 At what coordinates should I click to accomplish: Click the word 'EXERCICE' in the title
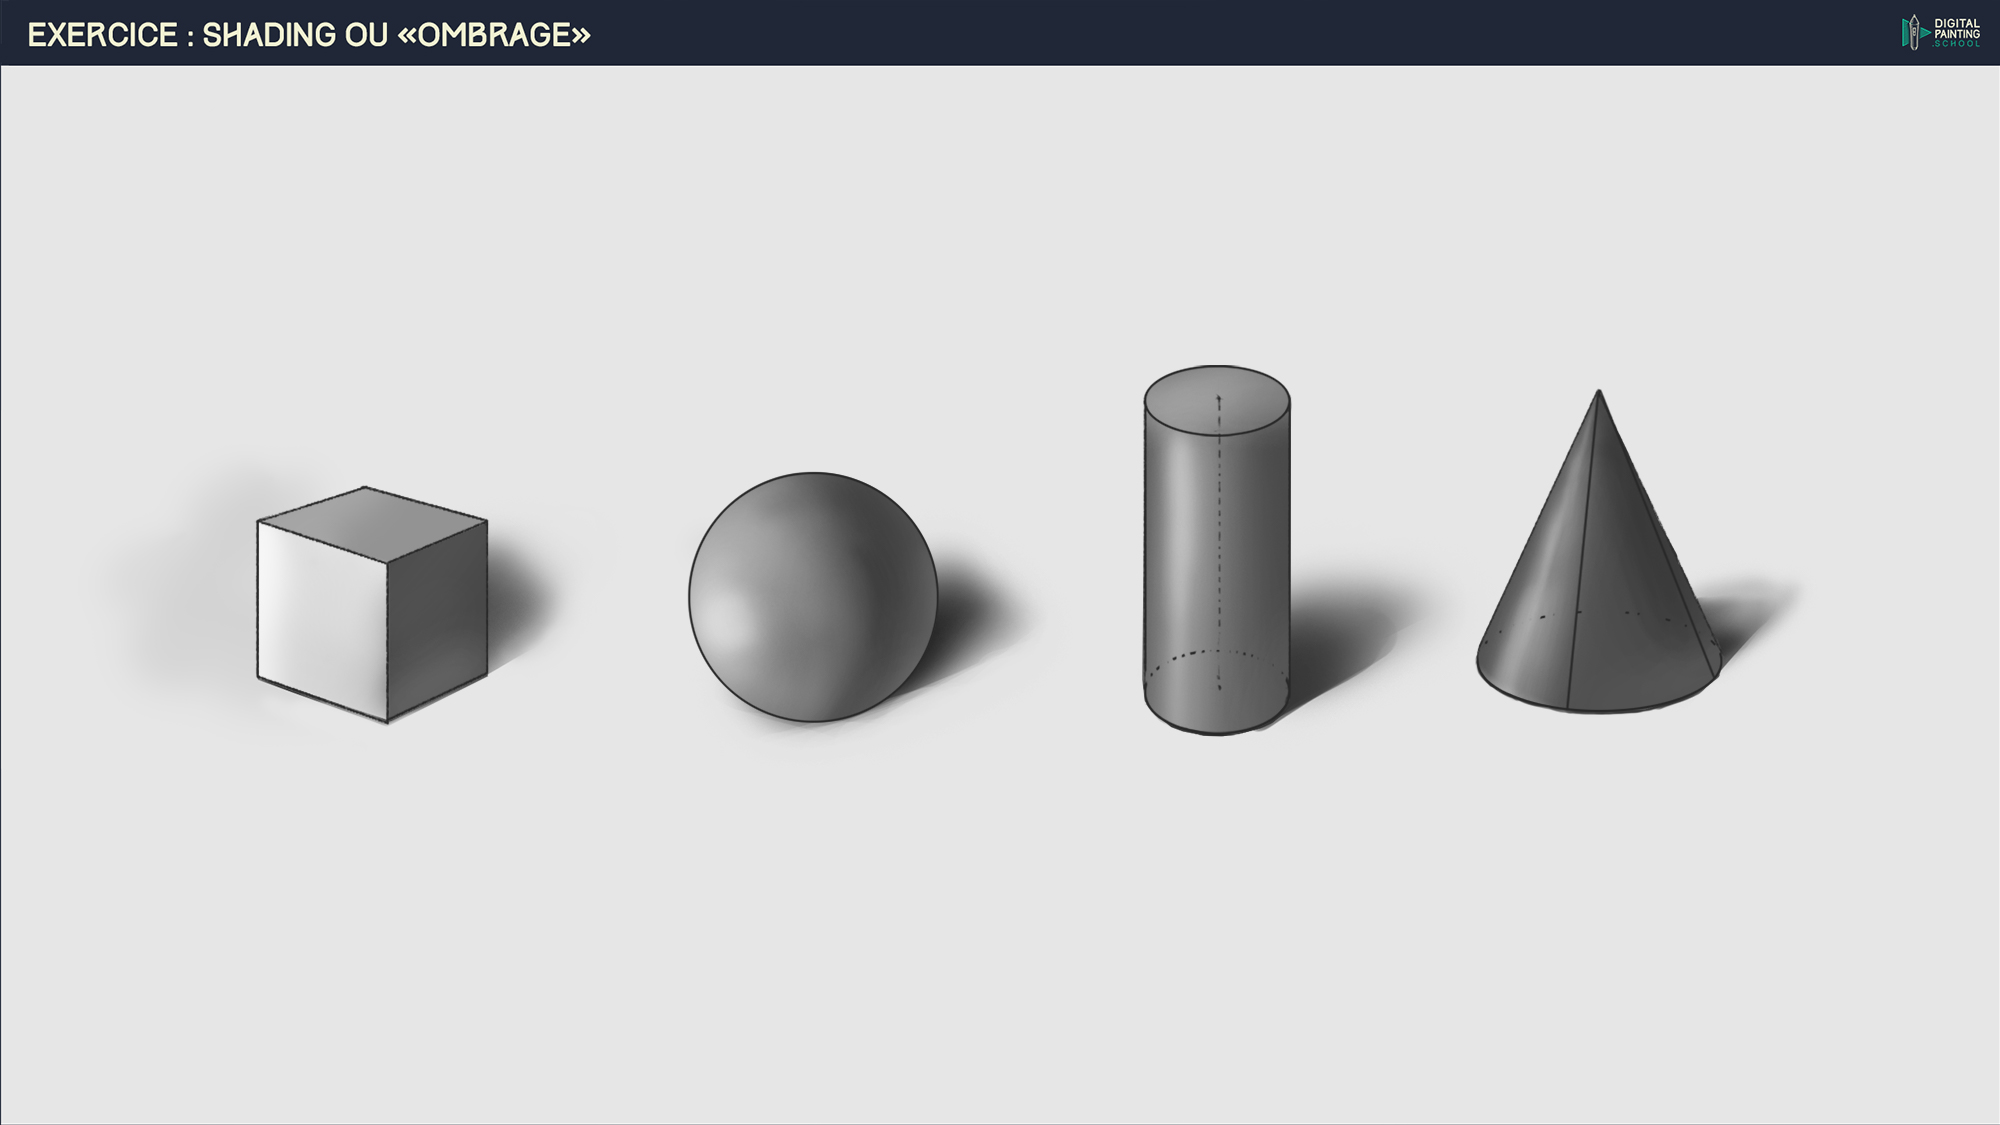(x=102, y=35)
